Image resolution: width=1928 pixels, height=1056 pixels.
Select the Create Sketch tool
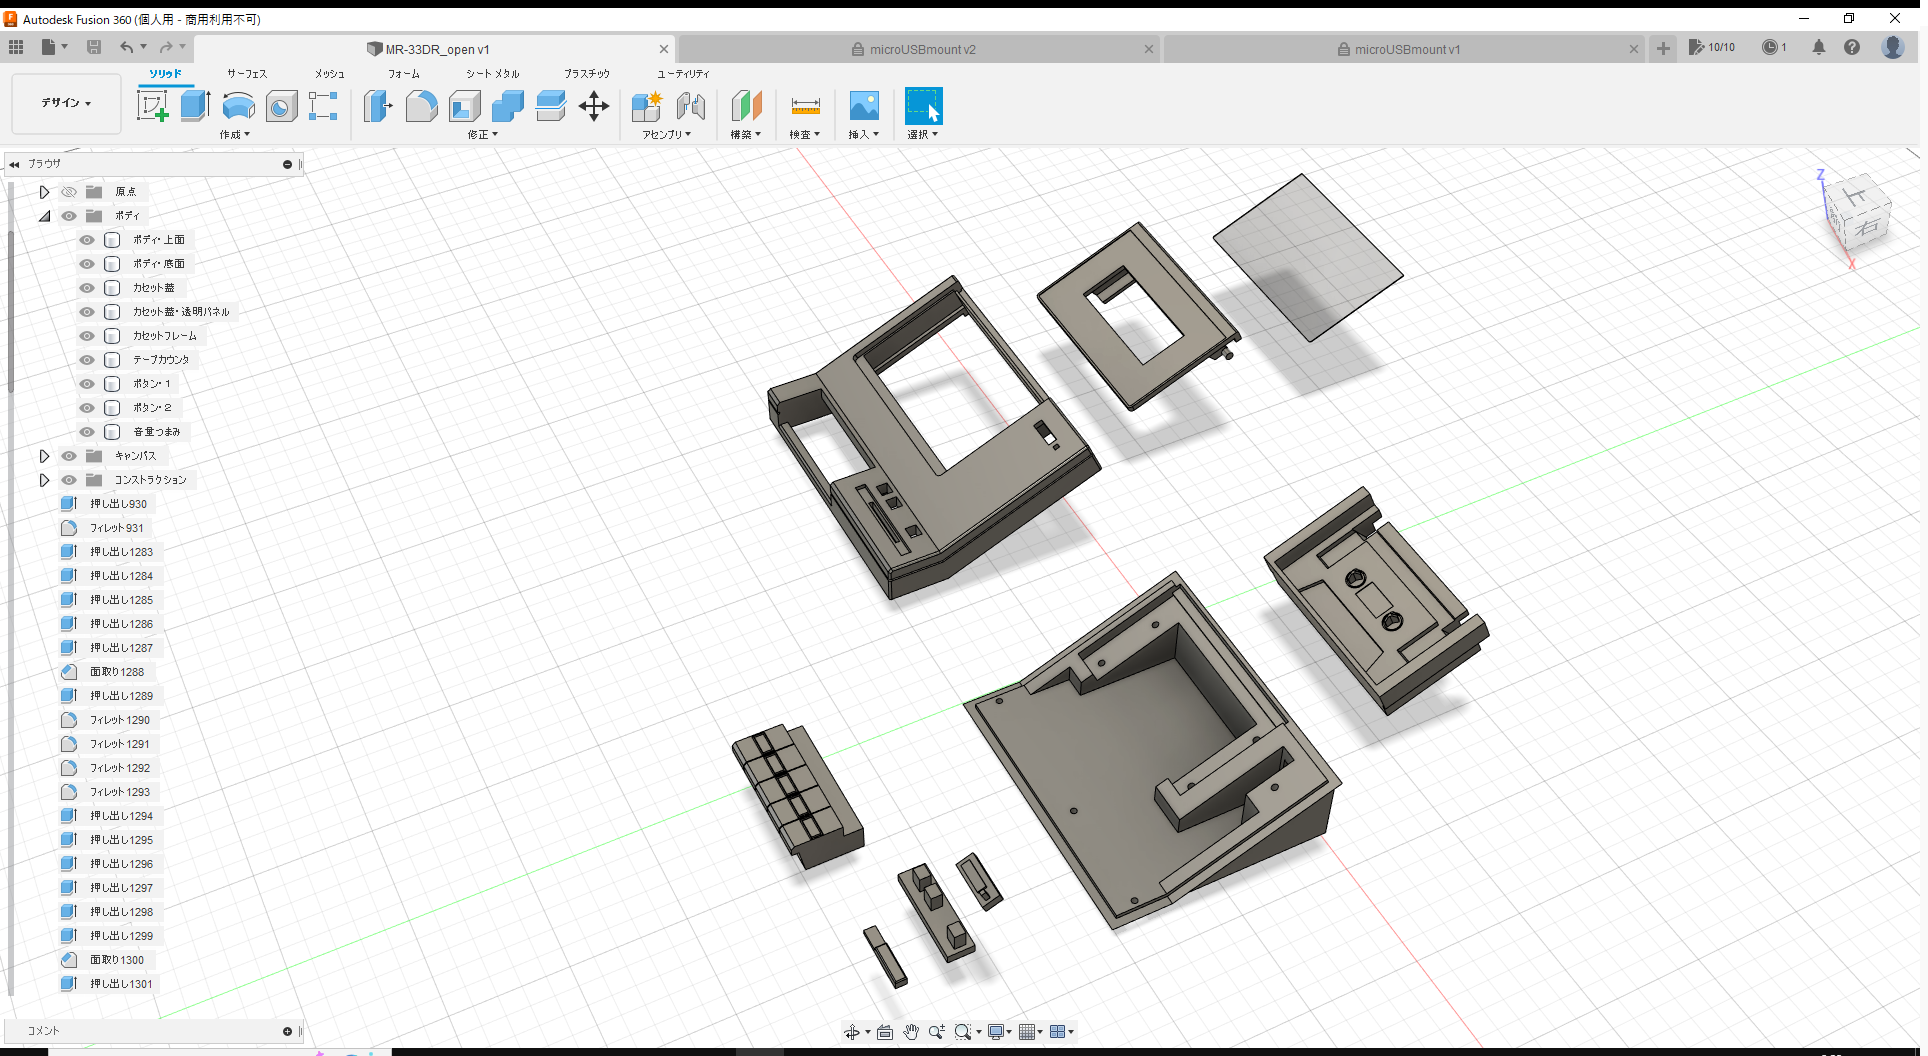(x=153, y=105)
